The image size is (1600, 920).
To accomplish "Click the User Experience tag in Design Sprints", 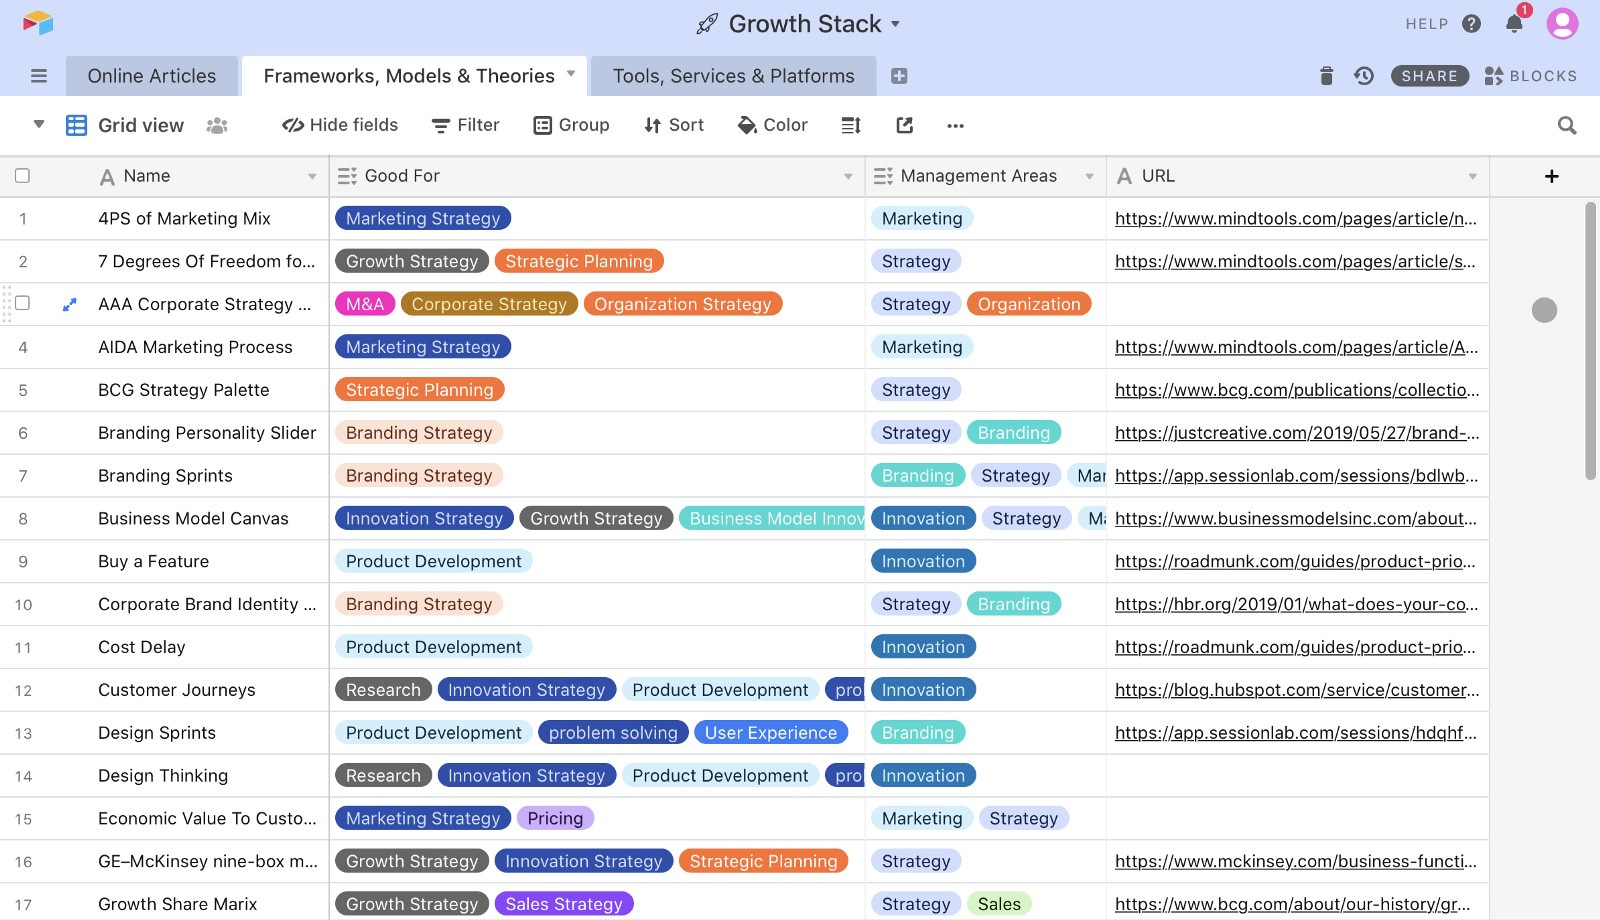I will coord(771,733).
